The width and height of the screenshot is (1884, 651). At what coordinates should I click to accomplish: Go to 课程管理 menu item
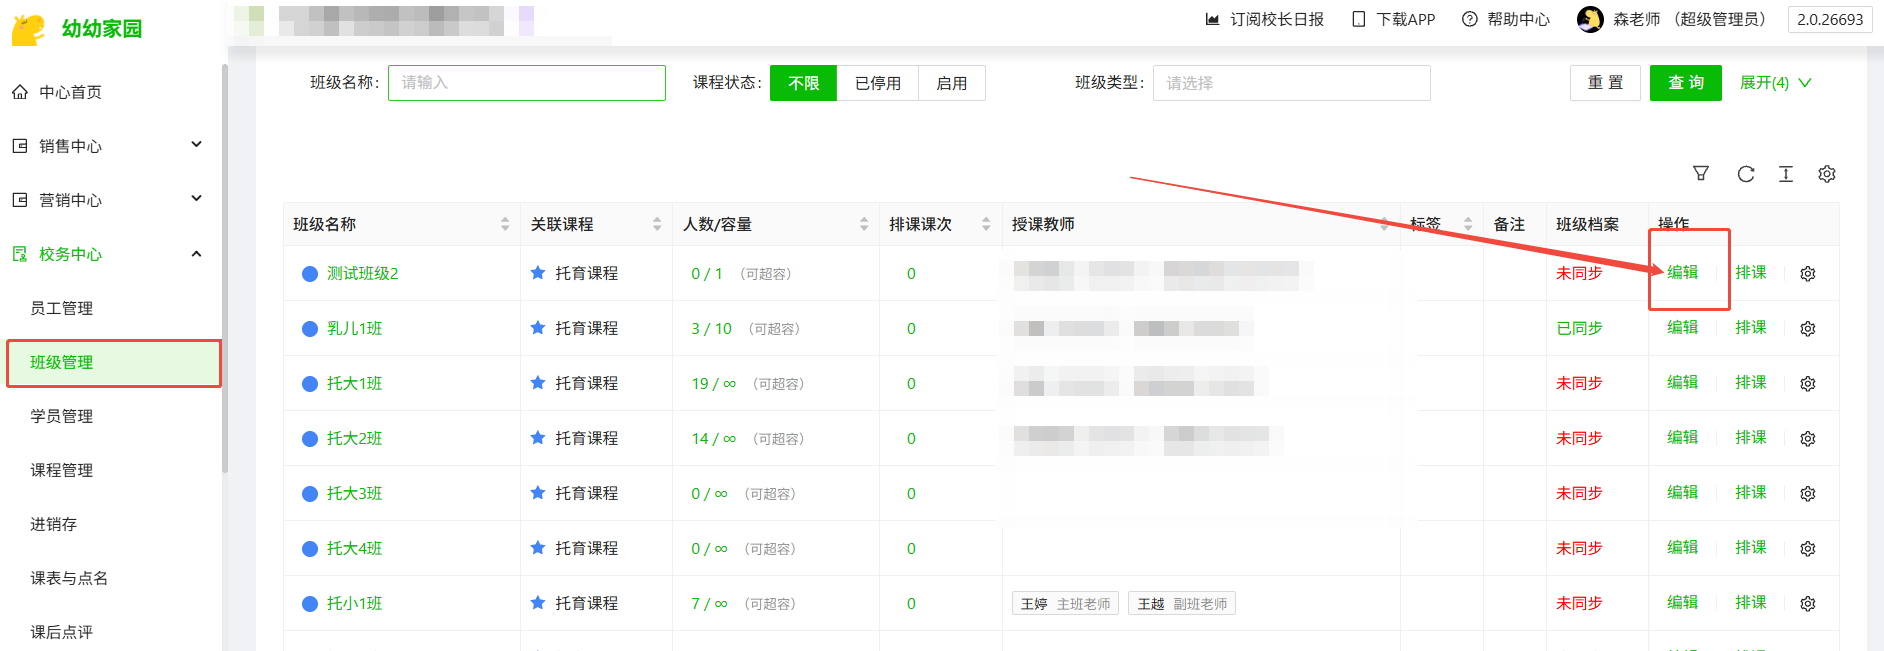62,470
